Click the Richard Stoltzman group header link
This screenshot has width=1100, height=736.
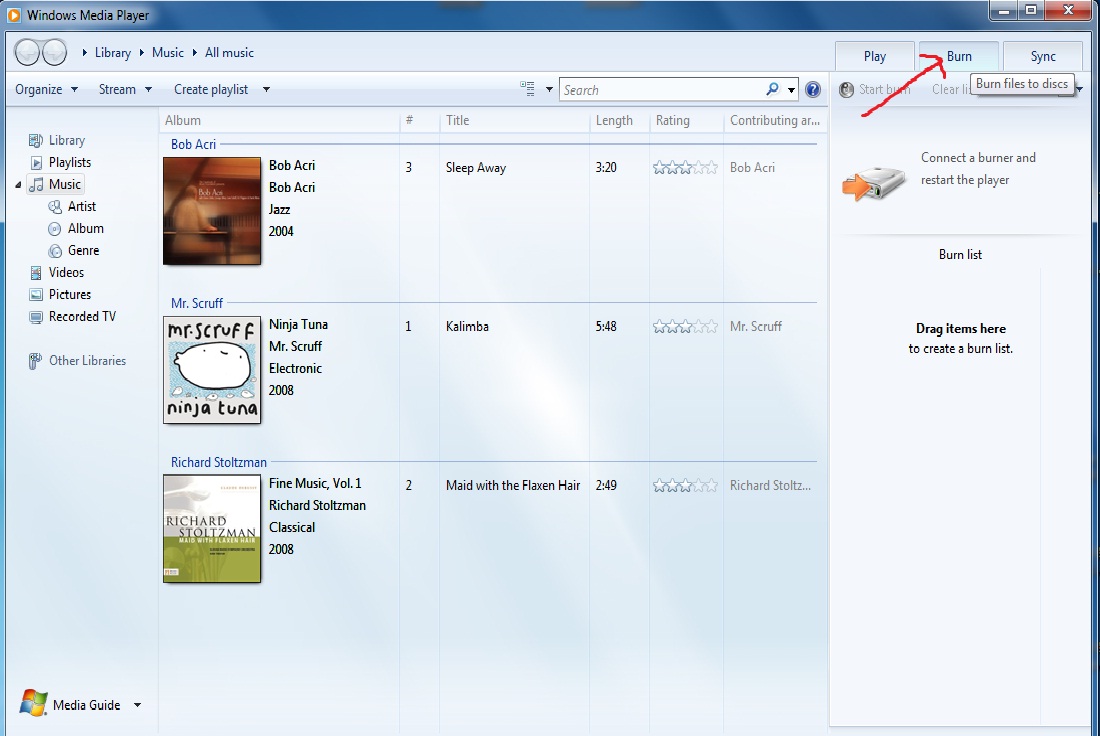[x=219, y=462]
